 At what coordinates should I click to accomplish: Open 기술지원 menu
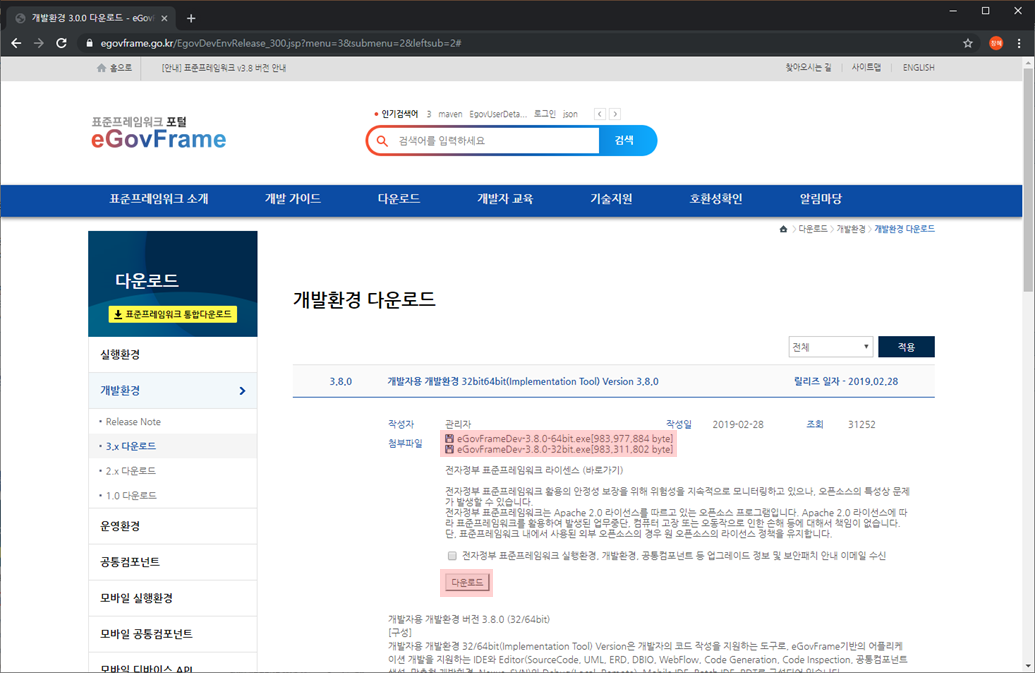611,199
